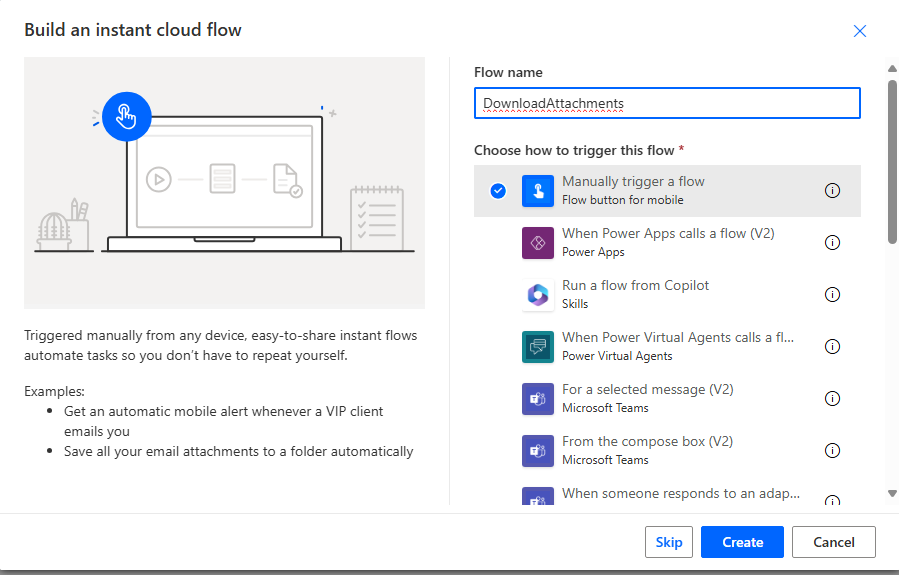Screen dimensions: 899x575
Task: Uncheck the Manually trigger a flow checkmark
Action: pos(498,191)
